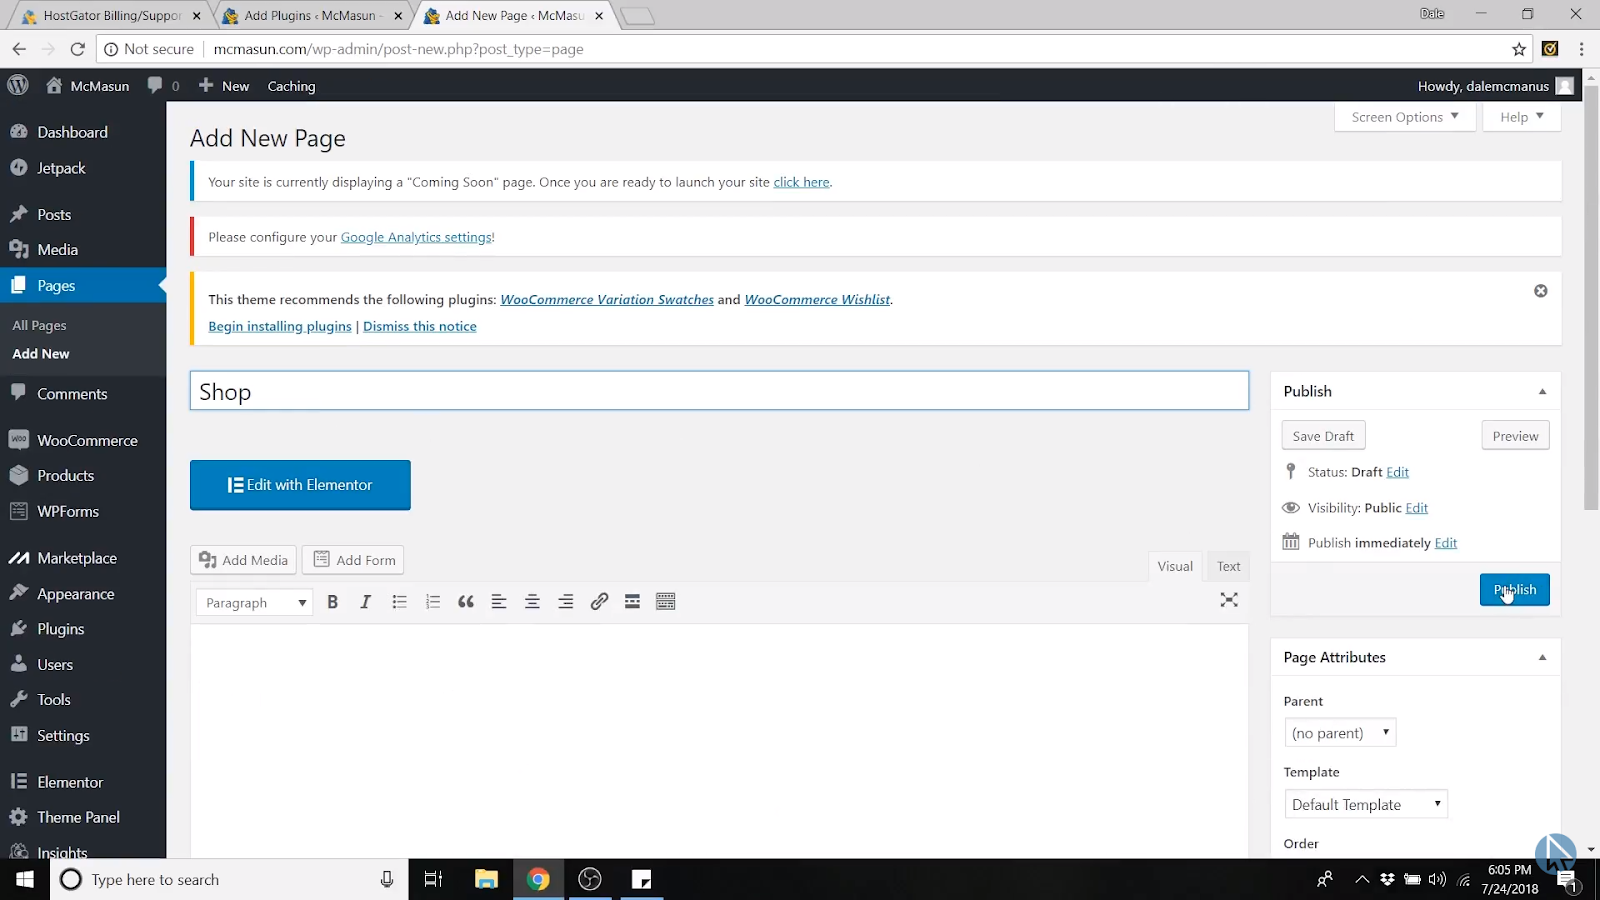Image resolution: width=1600 pixels, height=900 pixels.
Task: Click the Save Draft button
Action: point(1323,436)
